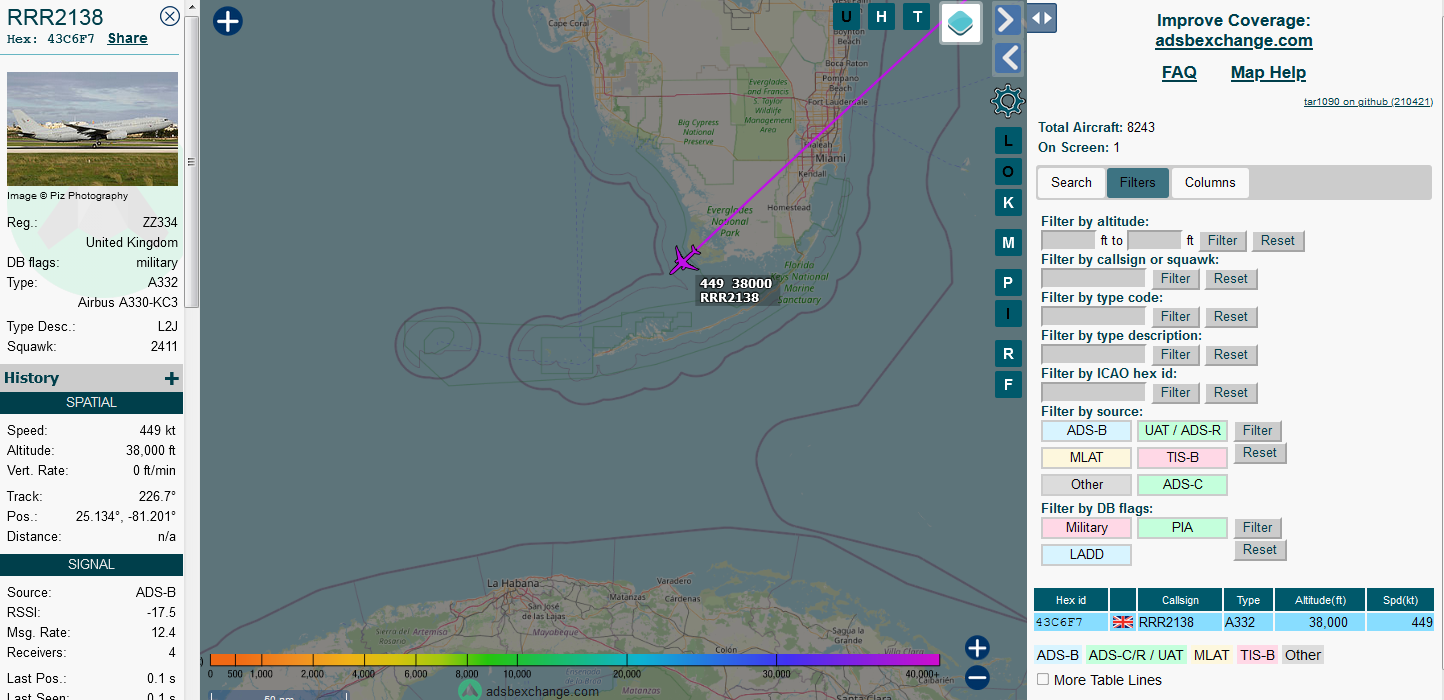Switch to the Search tab
Image resolution: width=1444 pixels, height=700 pixels.
1071,183
